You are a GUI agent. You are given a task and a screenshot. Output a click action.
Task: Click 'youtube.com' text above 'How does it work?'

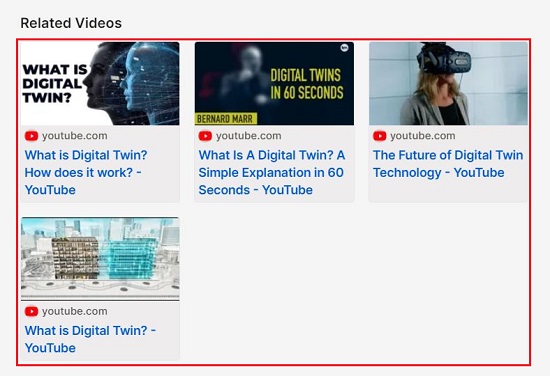75,136
